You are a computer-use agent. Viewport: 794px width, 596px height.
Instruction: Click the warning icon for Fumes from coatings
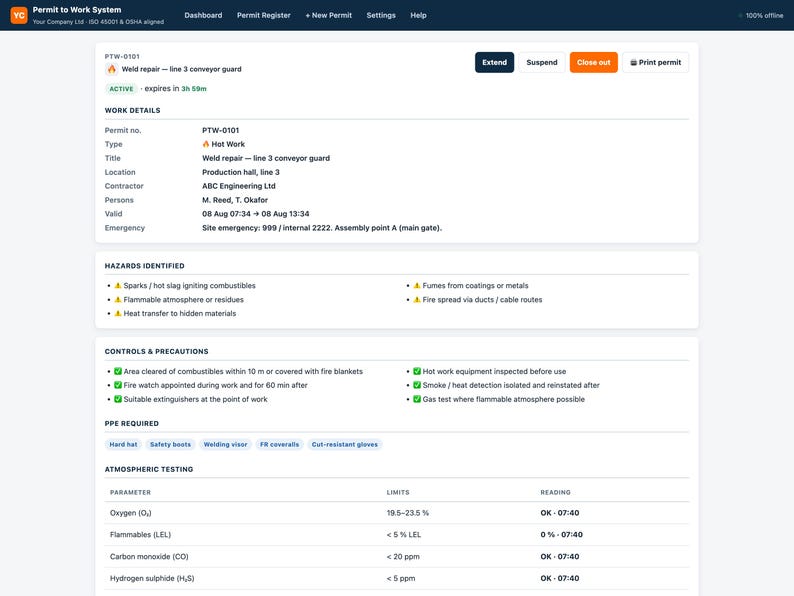[x=417, y=286]
